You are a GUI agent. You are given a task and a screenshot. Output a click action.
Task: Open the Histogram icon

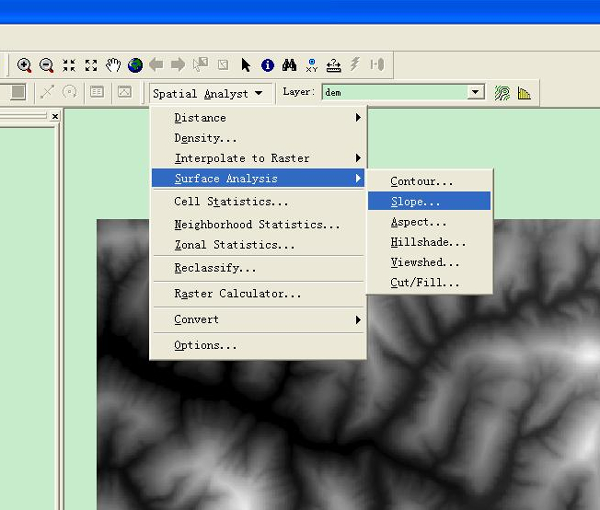click(524, 93)
